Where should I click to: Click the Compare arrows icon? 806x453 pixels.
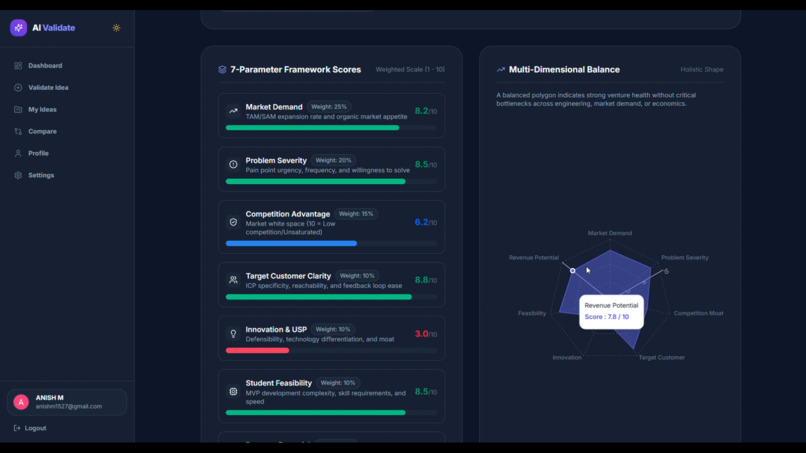18,132
